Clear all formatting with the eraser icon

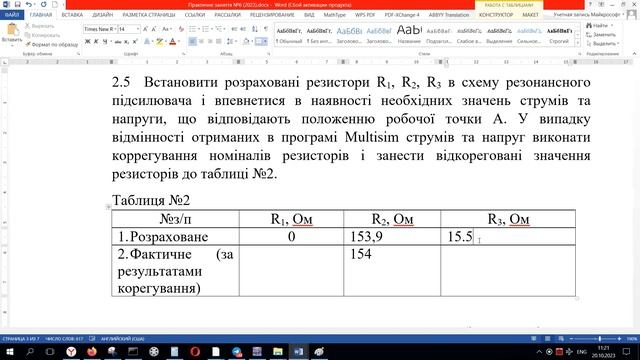click(x=181, y=29)
